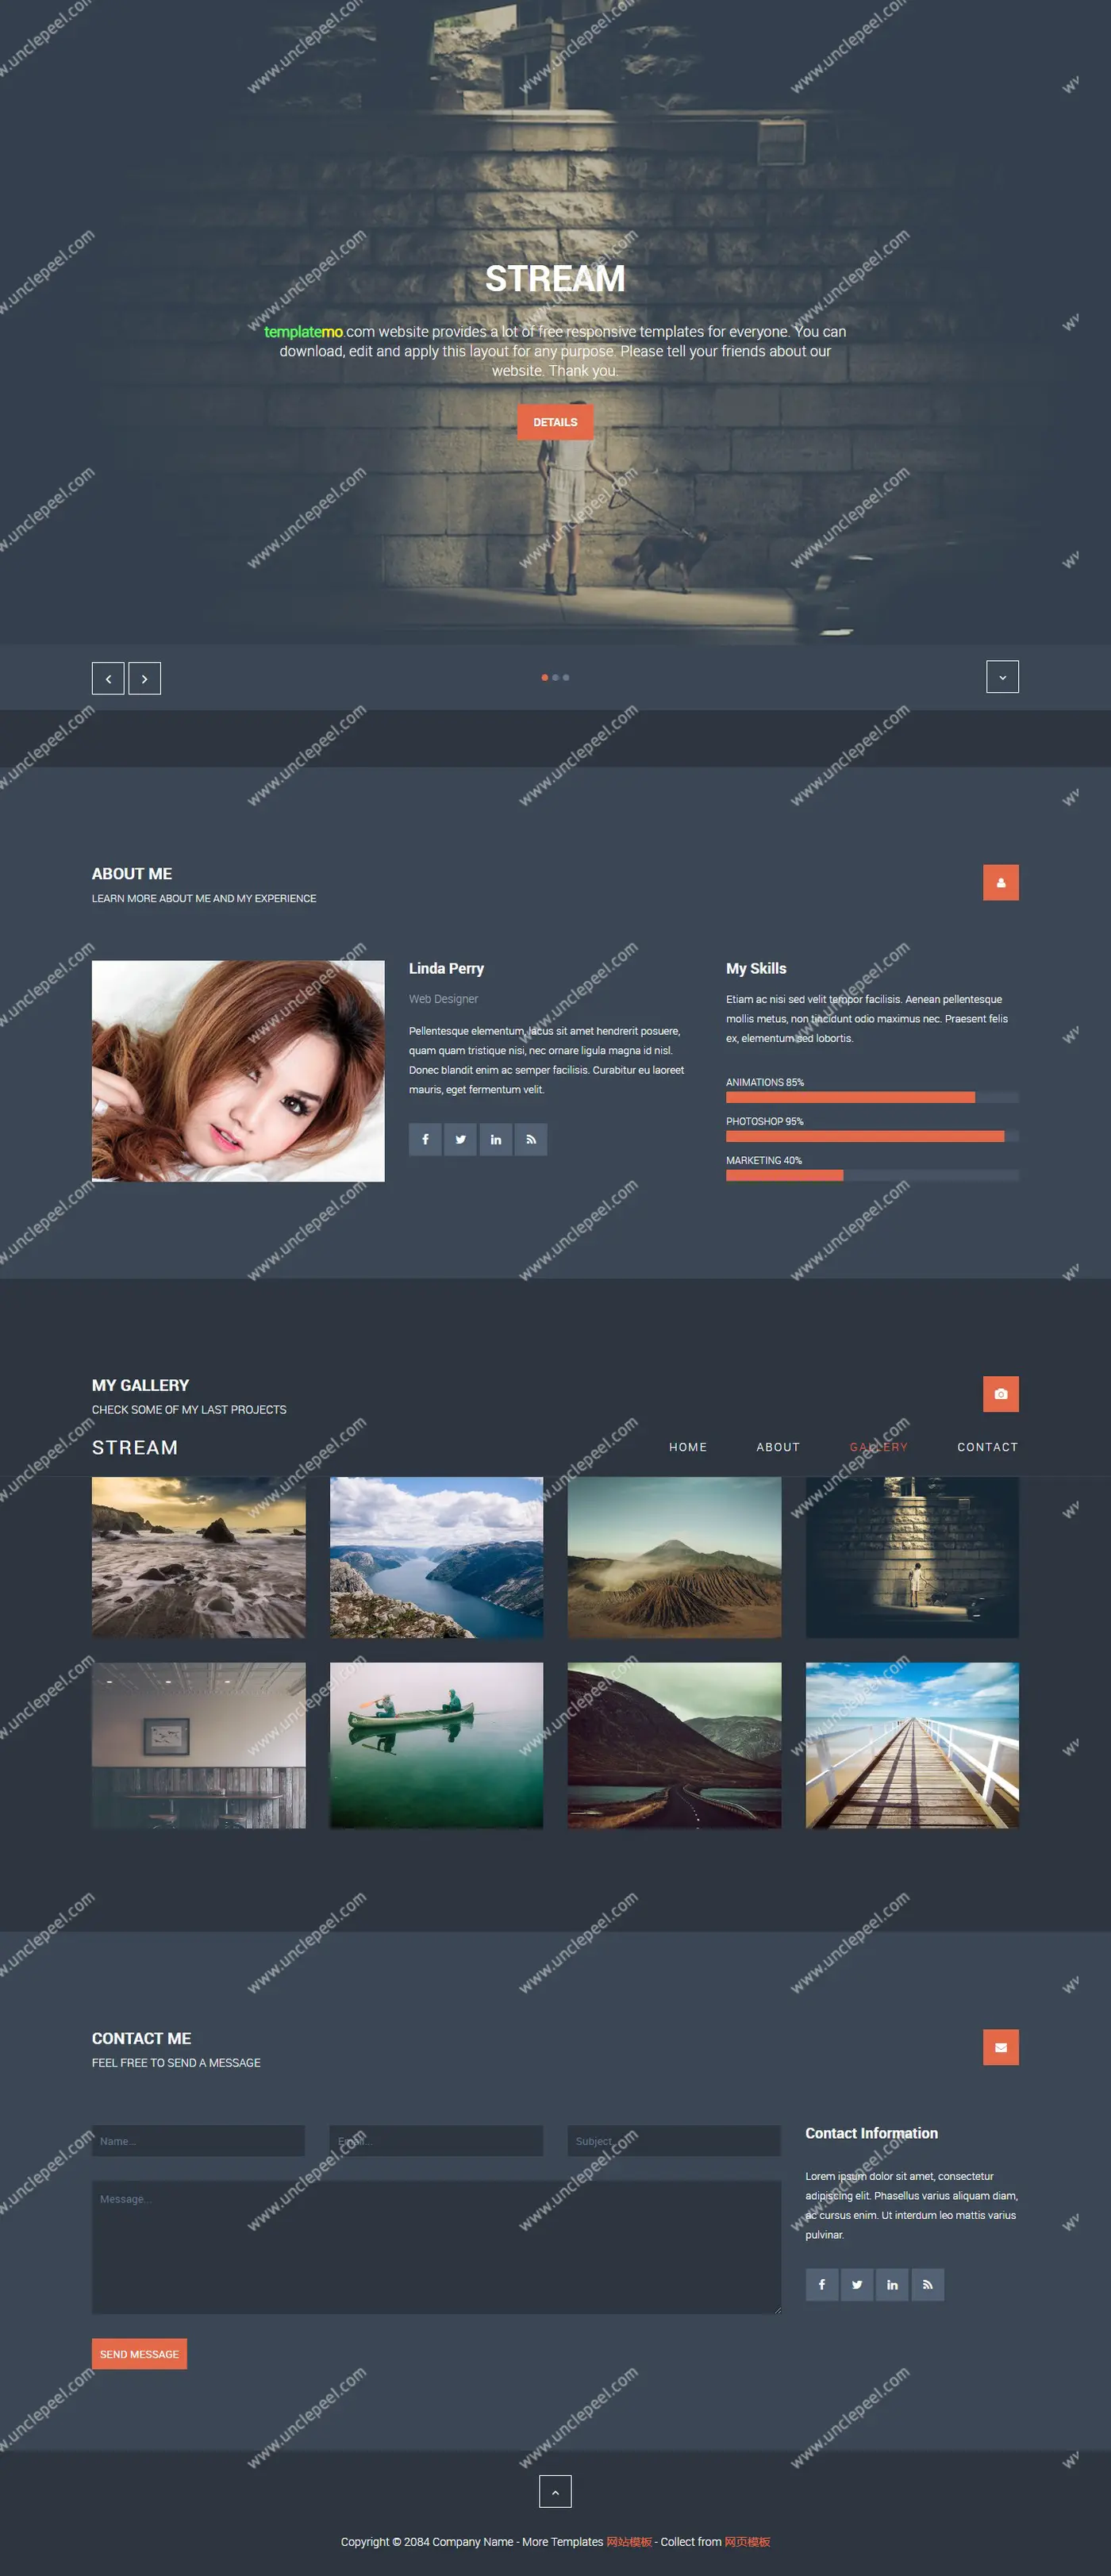
Task: Click the contact envelope icon
Action: 1000,2047
